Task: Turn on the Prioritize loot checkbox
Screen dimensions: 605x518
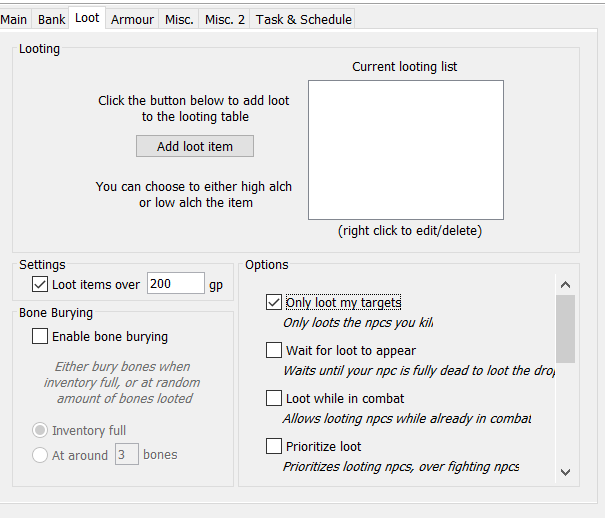Action: (274, 446)
